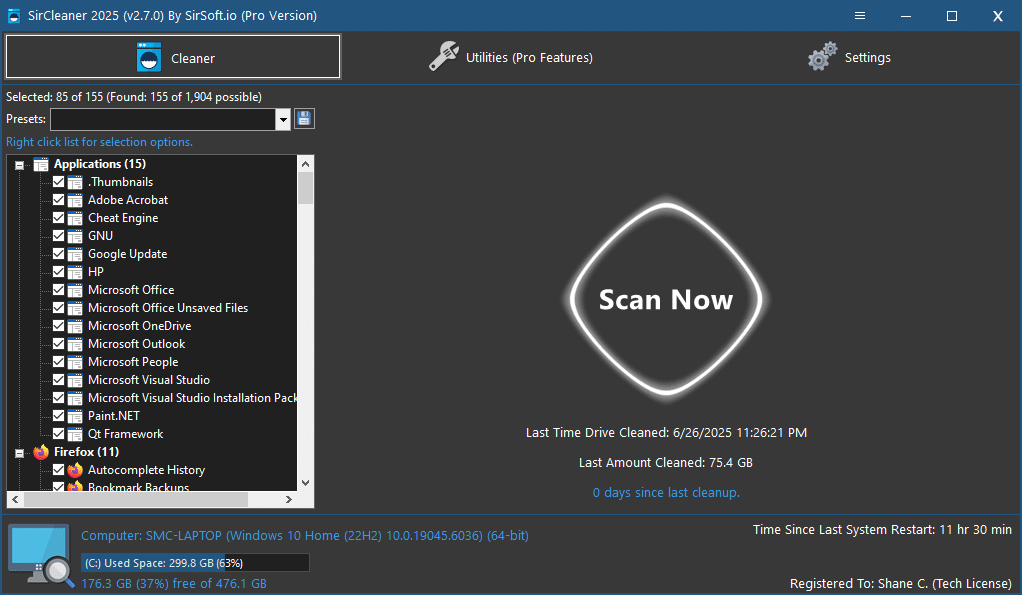Click the list scroll up arrow
Image resolution: width=1022 pixels, height=595 pixels.
305,164
